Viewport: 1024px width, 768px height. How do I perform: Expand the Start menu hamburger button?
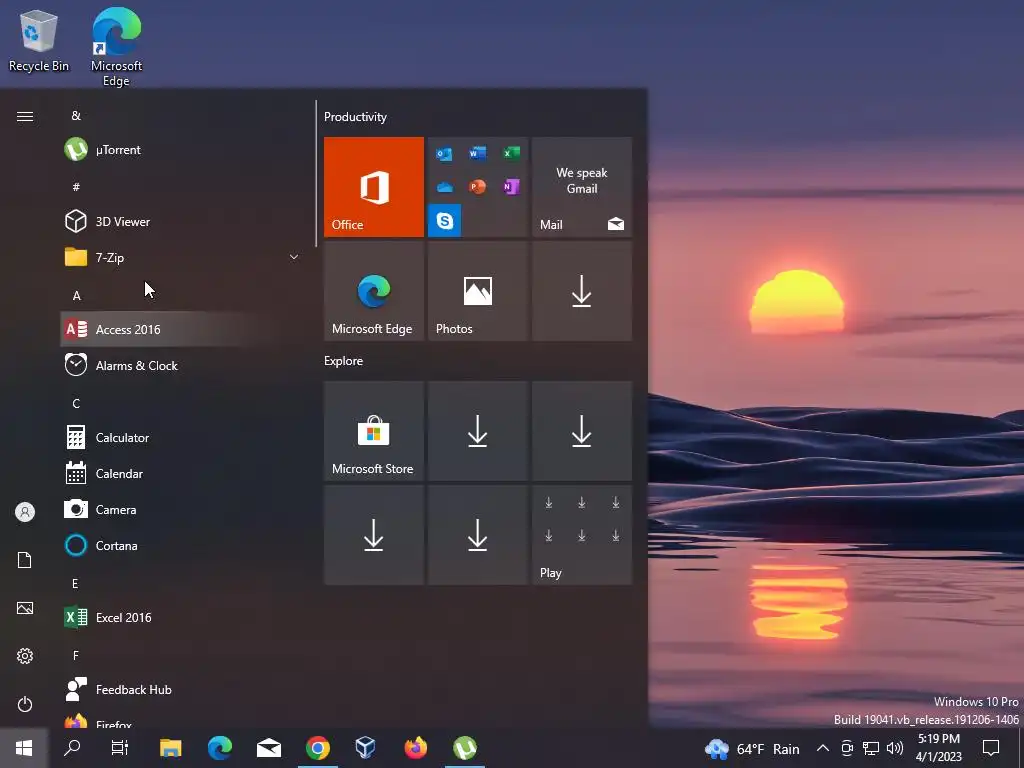(x=25, y=116)
